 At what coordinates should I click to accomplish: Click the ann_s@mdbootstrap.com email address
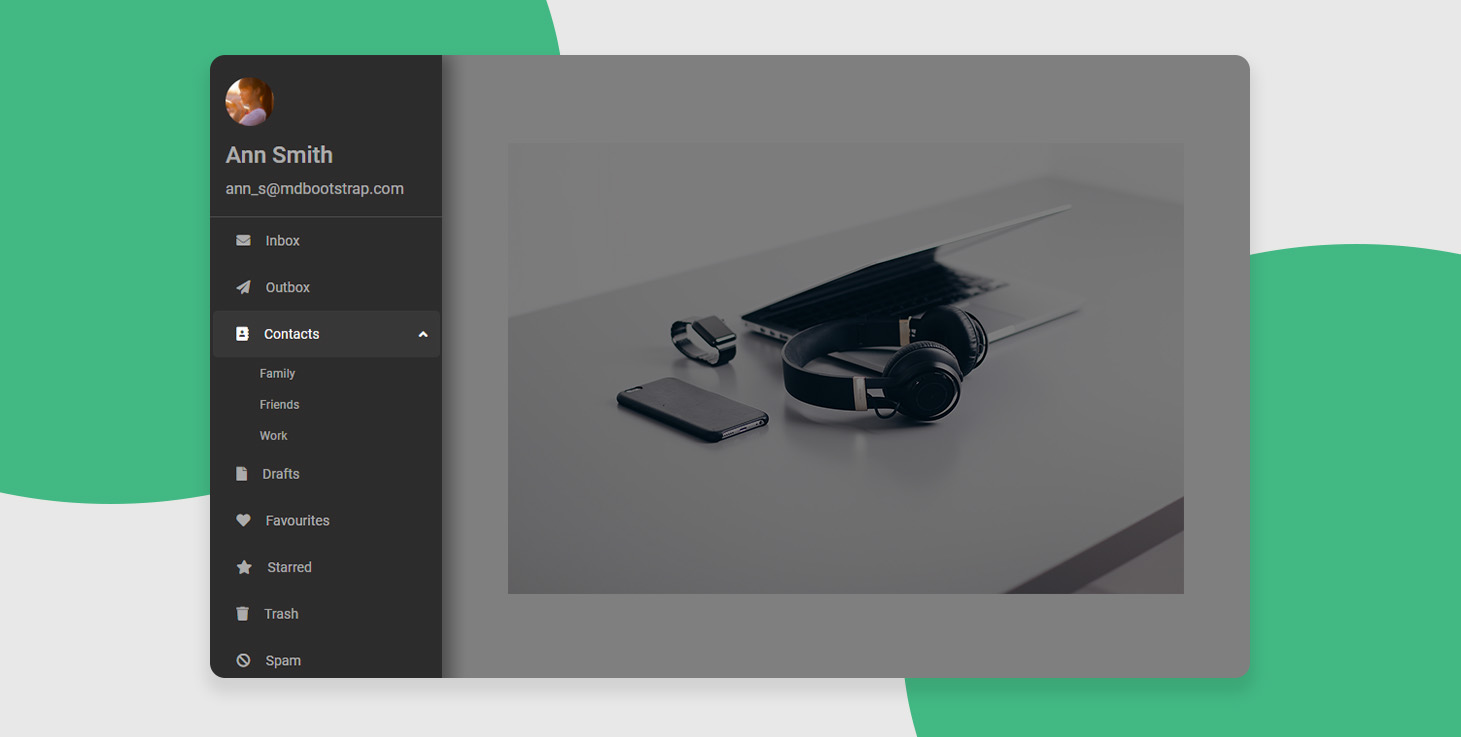point(315,189)
